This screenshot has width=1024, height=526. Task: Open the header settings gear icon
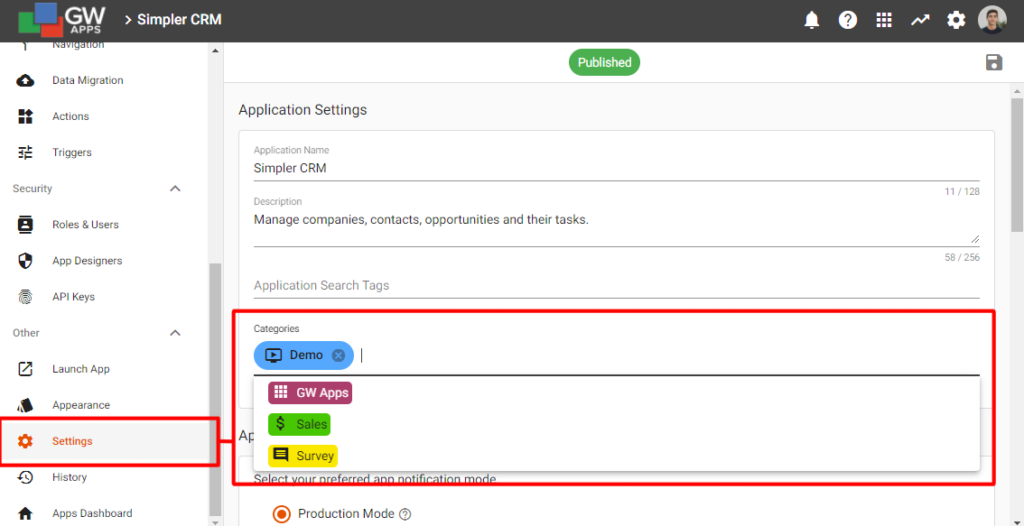956,20
